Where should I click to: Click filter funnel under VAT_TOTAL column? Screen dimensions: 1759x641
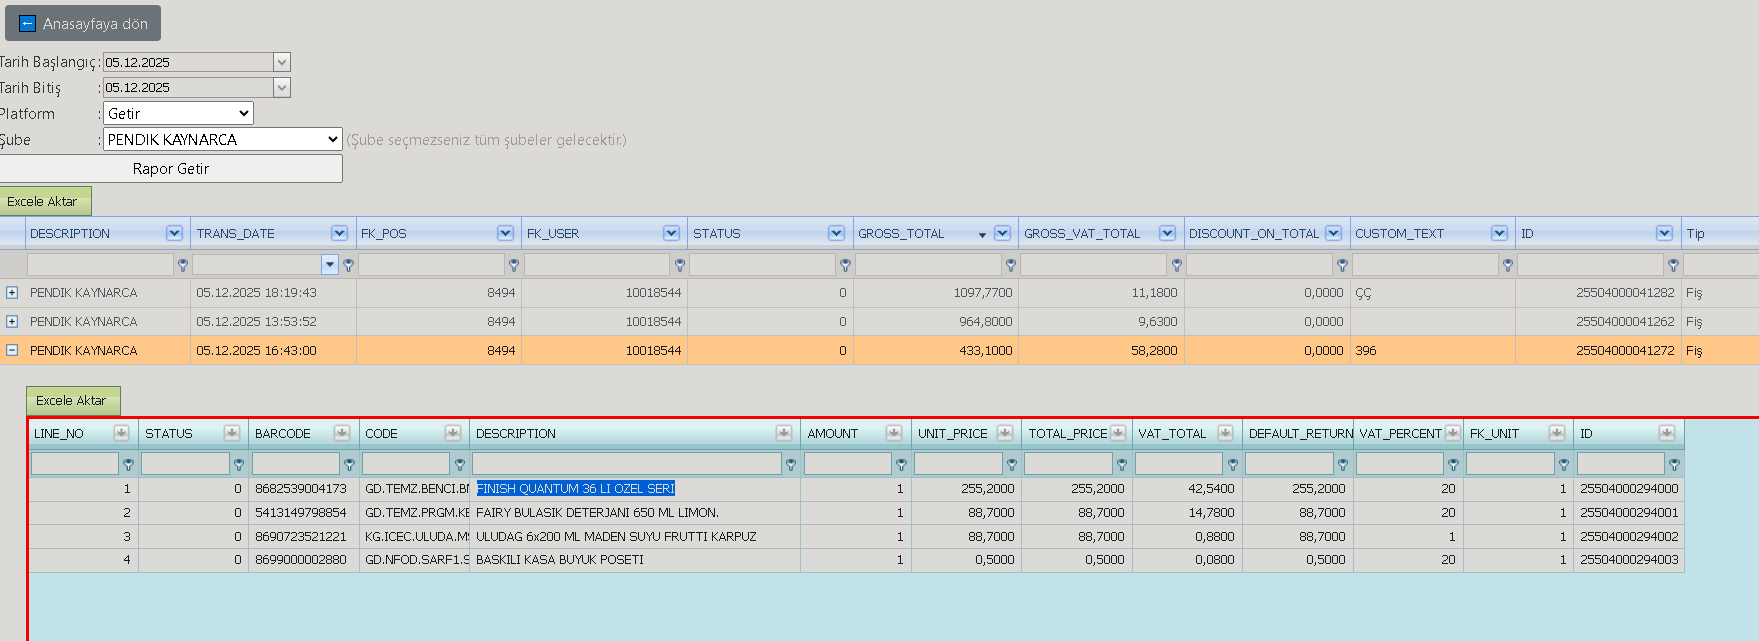pos(1232,464)
